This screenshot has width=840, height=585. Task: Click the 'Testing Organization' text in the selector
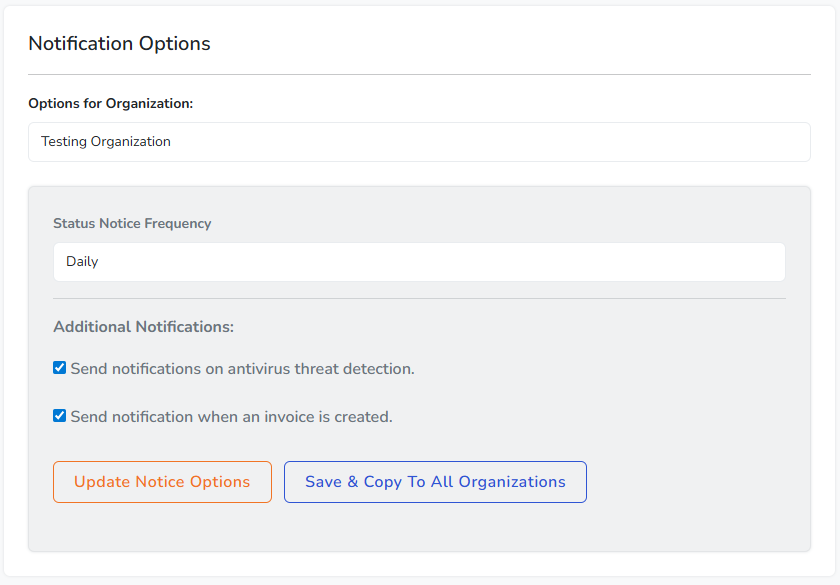[x=106, y=142]
